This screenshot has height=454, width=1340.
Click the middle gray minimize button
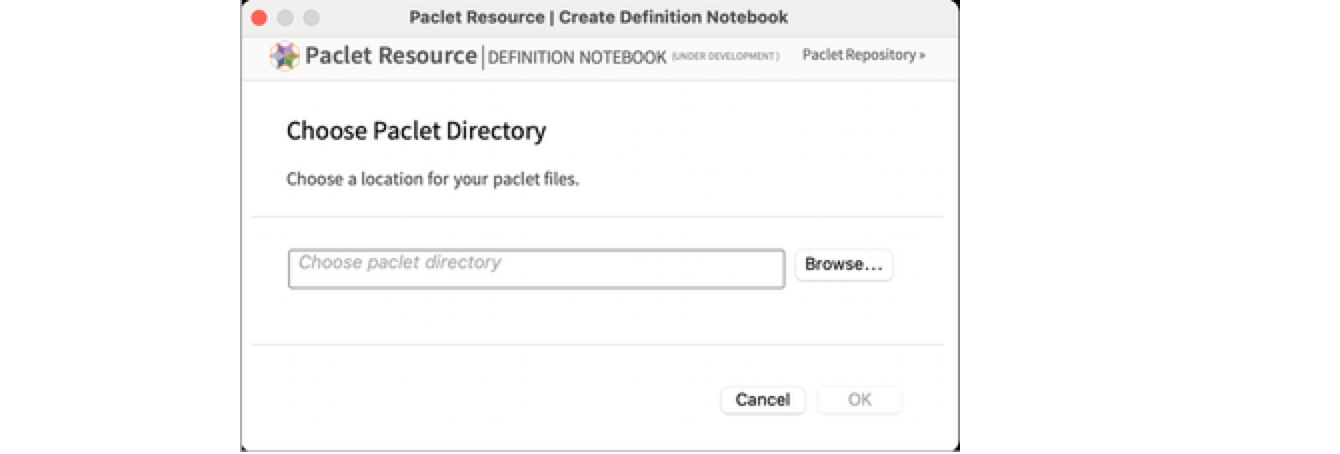click(285, 18)
